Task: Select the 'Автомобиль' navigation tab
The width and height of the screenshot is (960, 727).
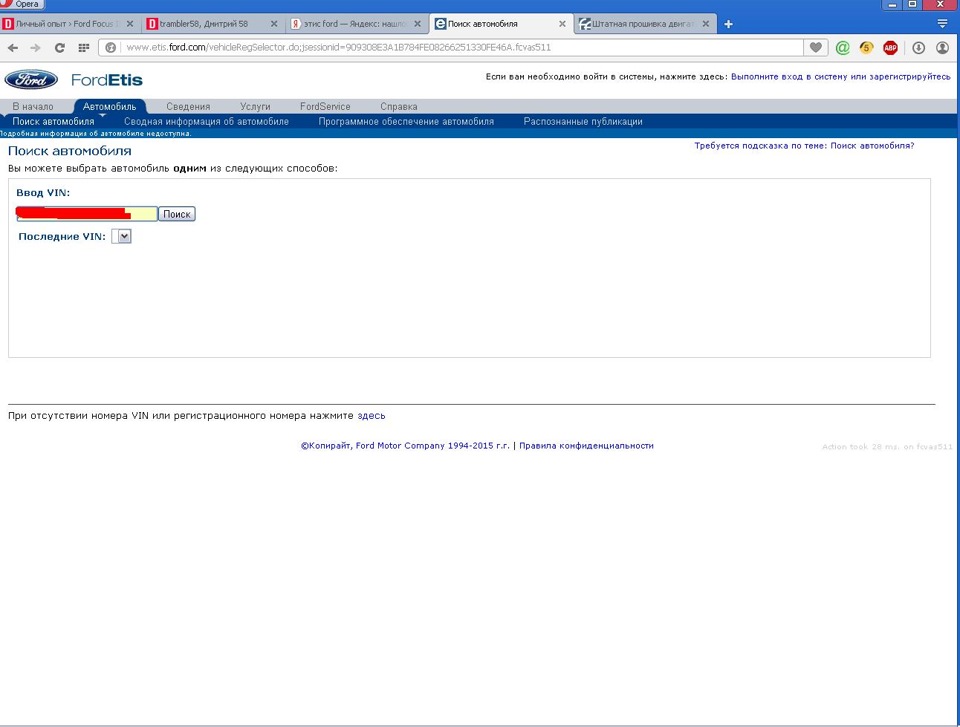Action: pos(110,107)
